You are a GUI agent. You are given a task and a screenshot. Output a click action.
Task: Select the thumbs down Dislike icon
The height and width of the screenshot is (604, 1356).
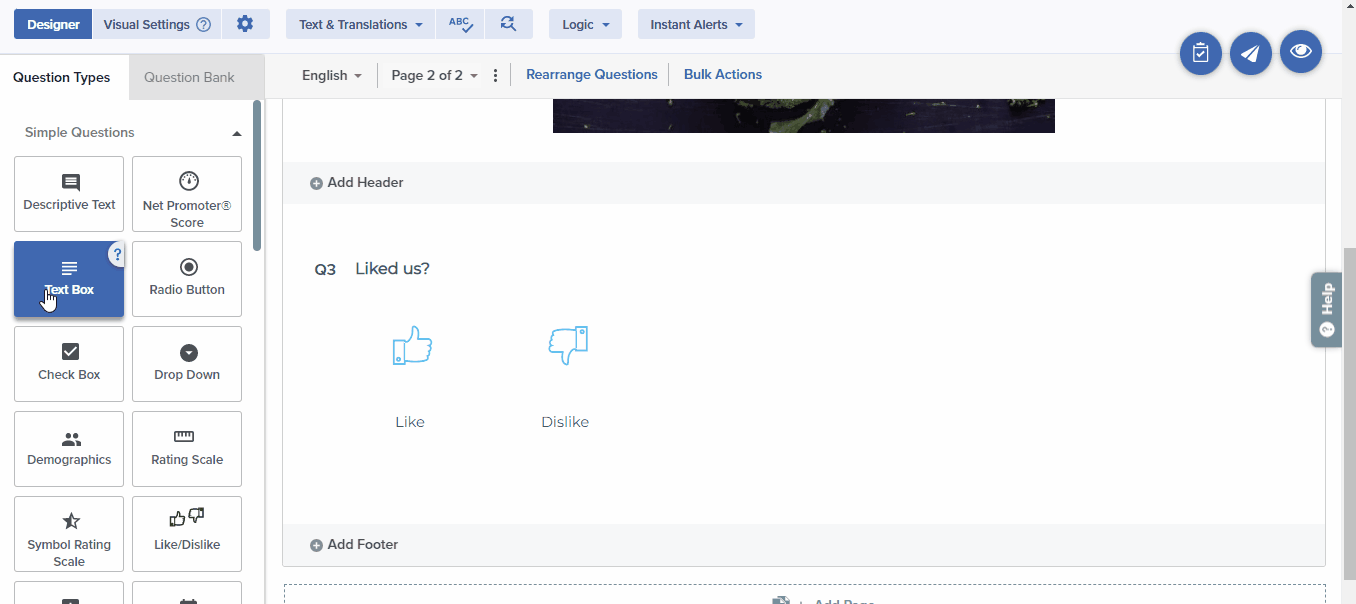pyautogui.click(x=567, y=346)
